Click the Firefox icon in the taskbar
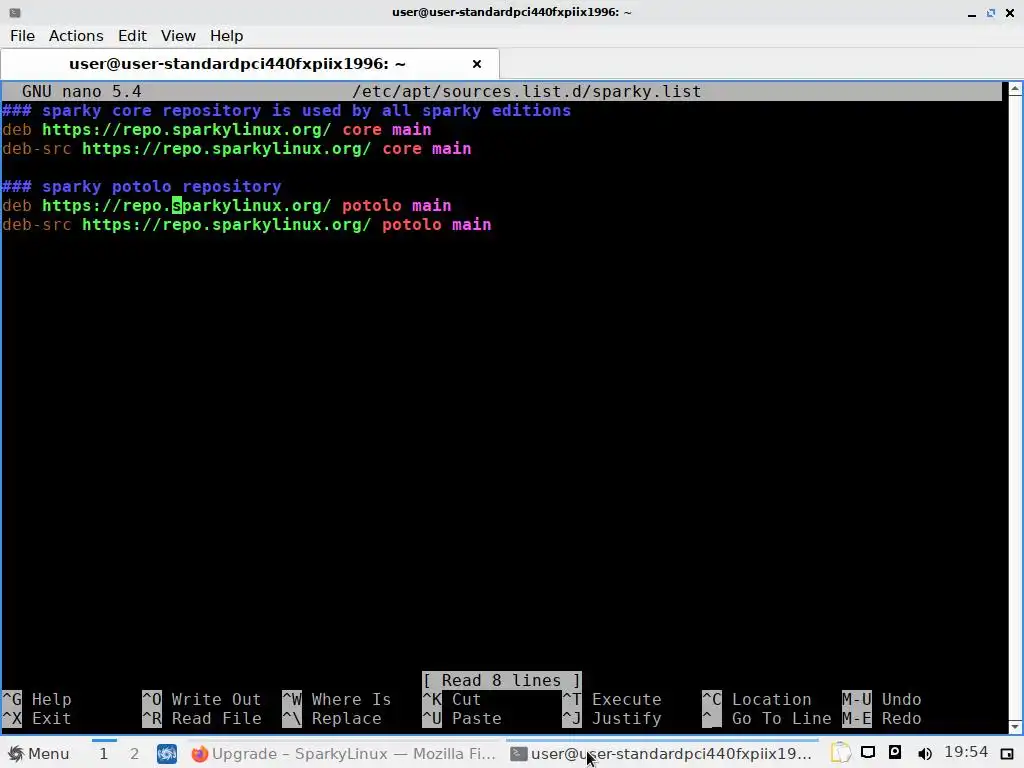This screenshot has height=768, width=1024. coord(200,754)
